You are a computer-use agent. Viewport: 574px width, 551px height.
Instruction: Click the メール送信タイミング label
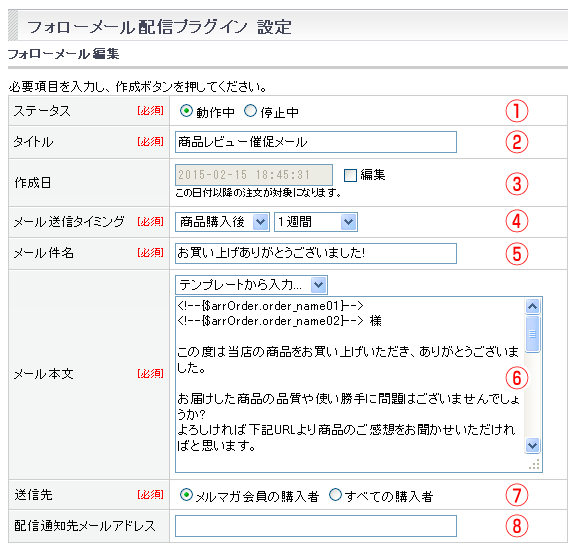coord(69,221)
